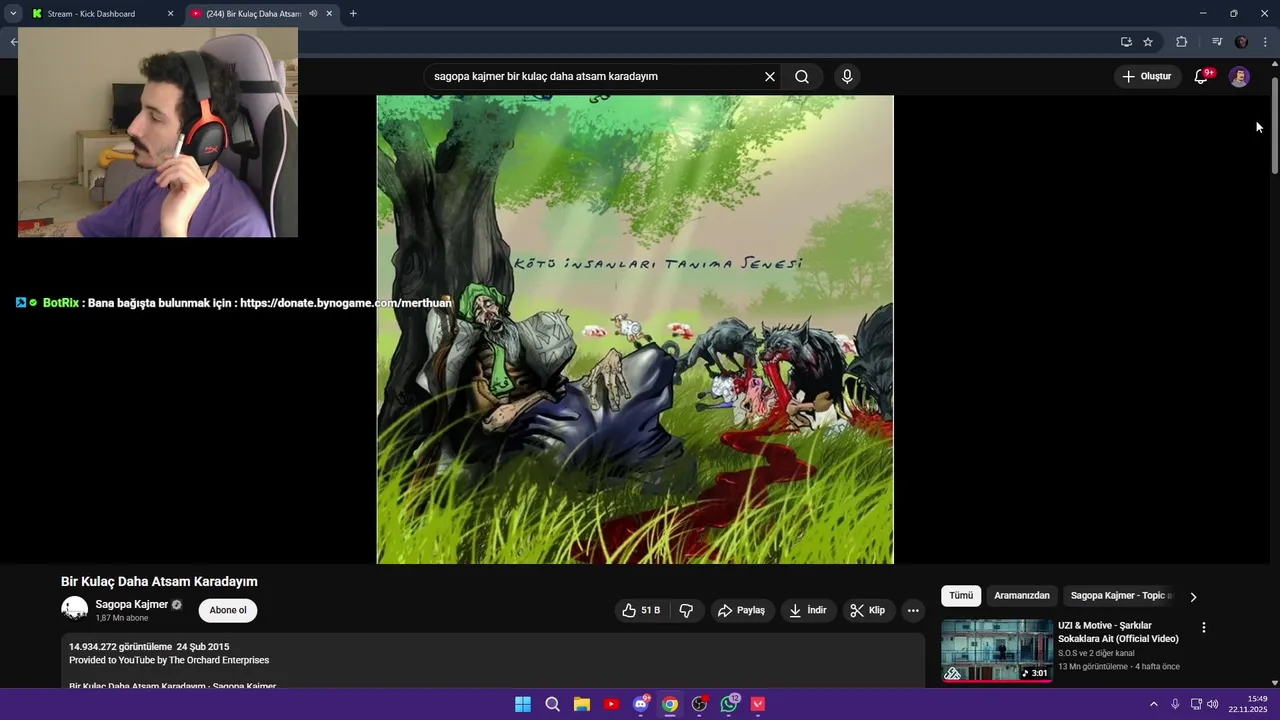Open the Sagopa Kajmer channel name link

pyautogui.click(x=131, y=604)
